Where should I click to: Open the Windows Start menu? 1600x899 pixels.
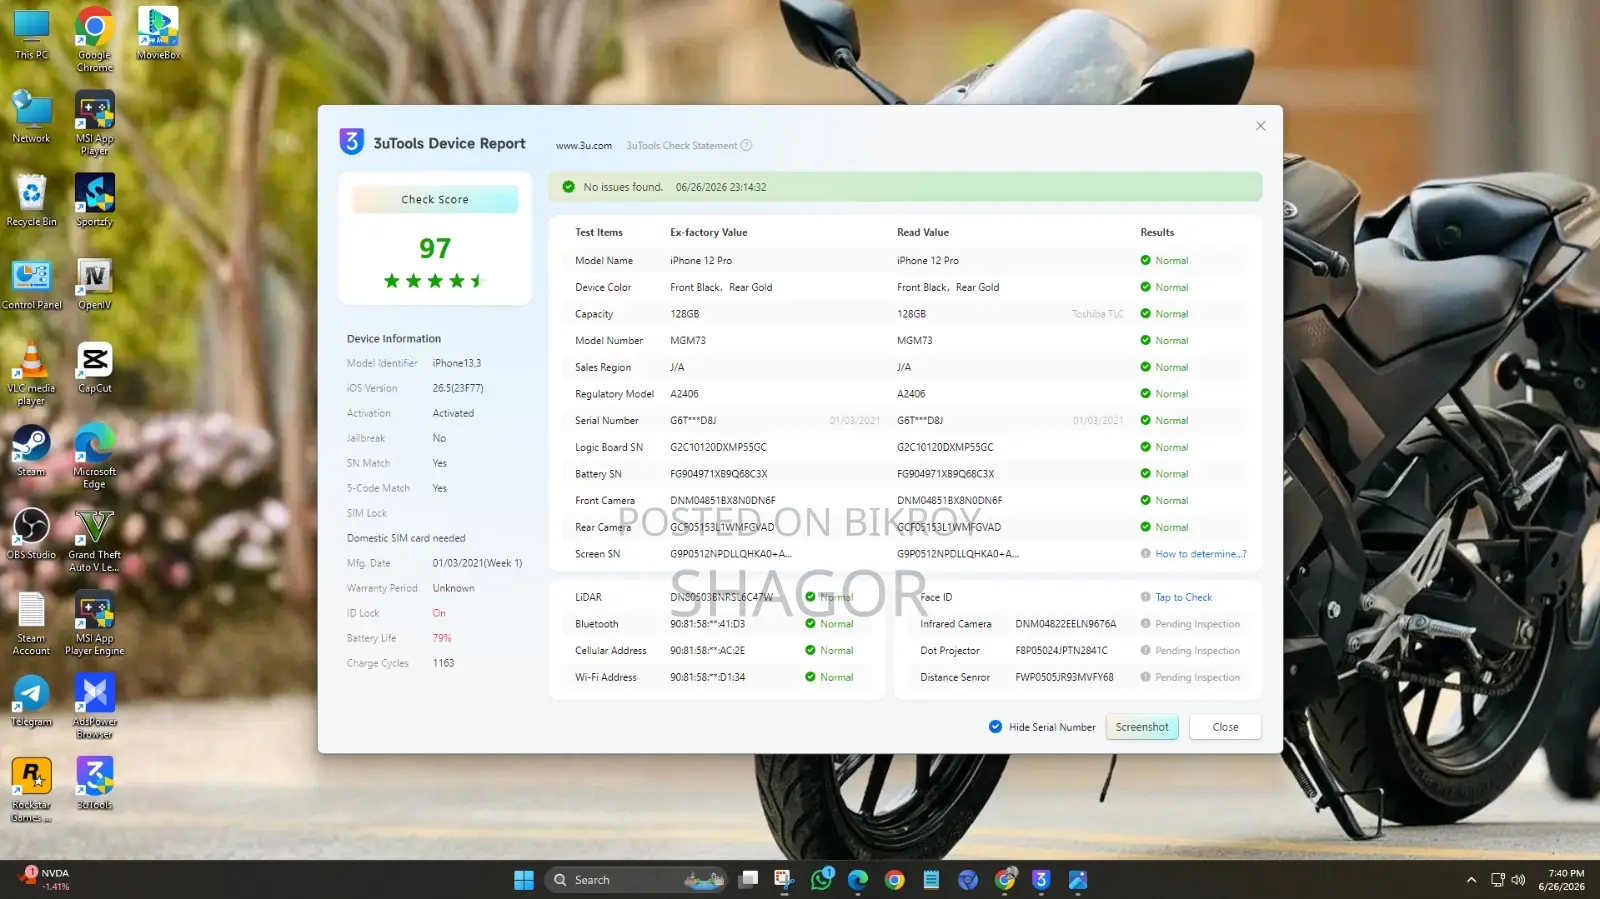pos(524,880)
